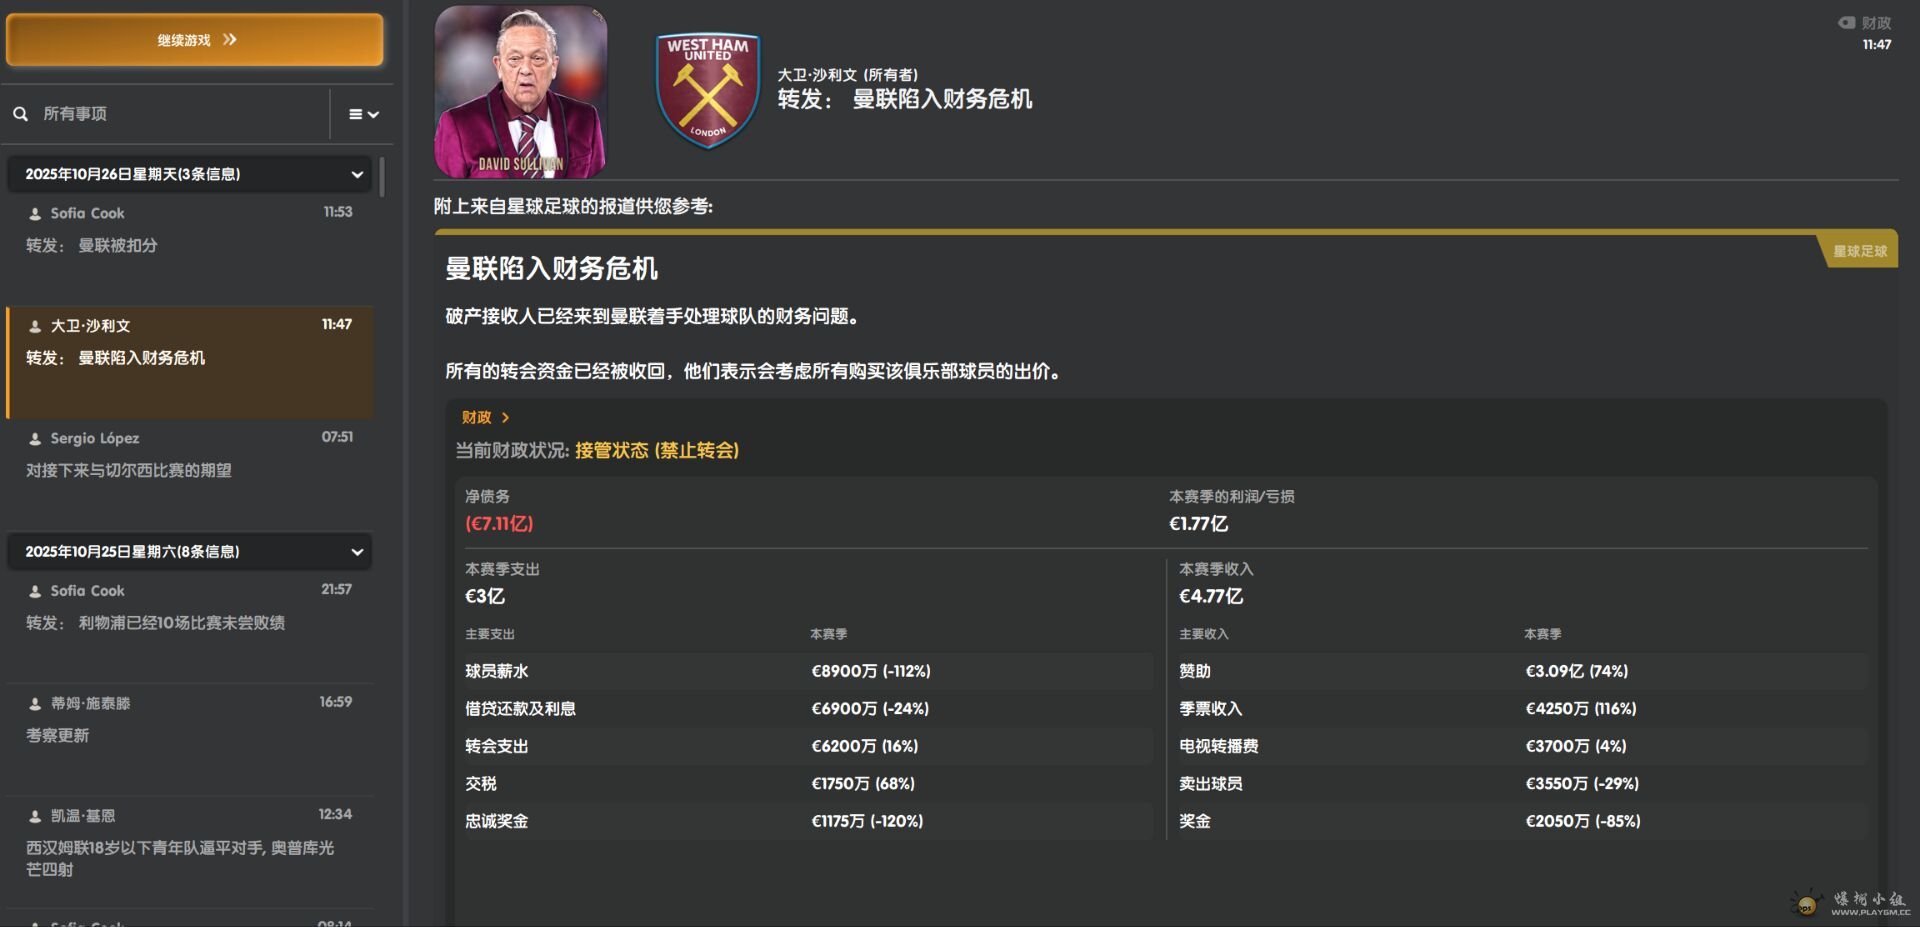The width and height of the screenshot is (1920, 927).
Task: Click person icon beside 大卫·沙利文
Action: click(x=35, y=327)
